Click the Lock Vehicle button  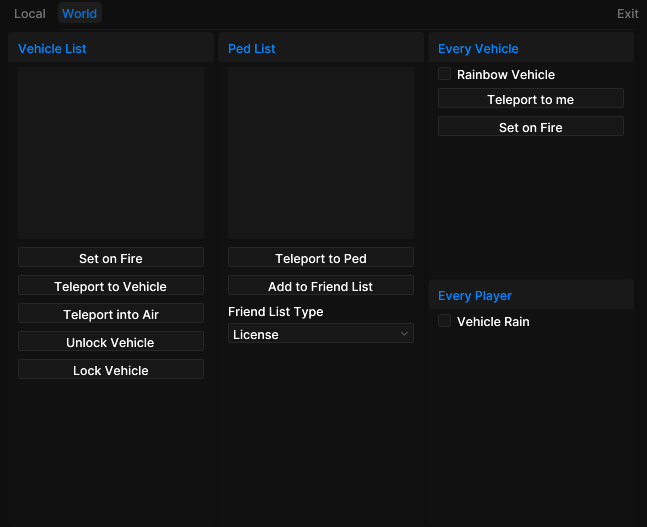(x=111, y=370)
